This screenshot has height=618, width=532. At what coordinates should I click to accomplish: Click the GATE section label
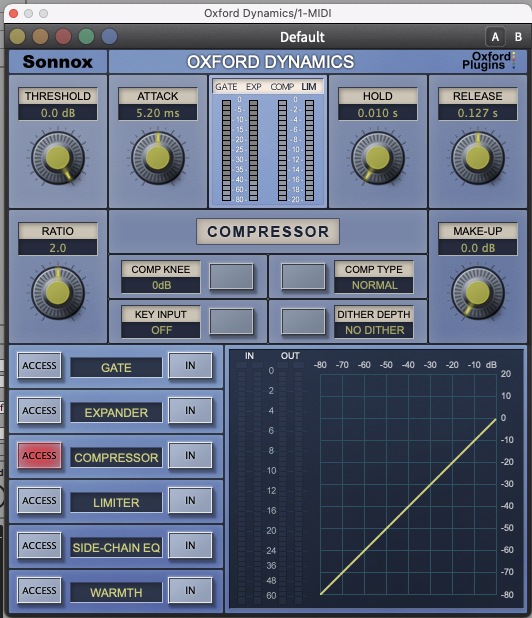[116, 367]
